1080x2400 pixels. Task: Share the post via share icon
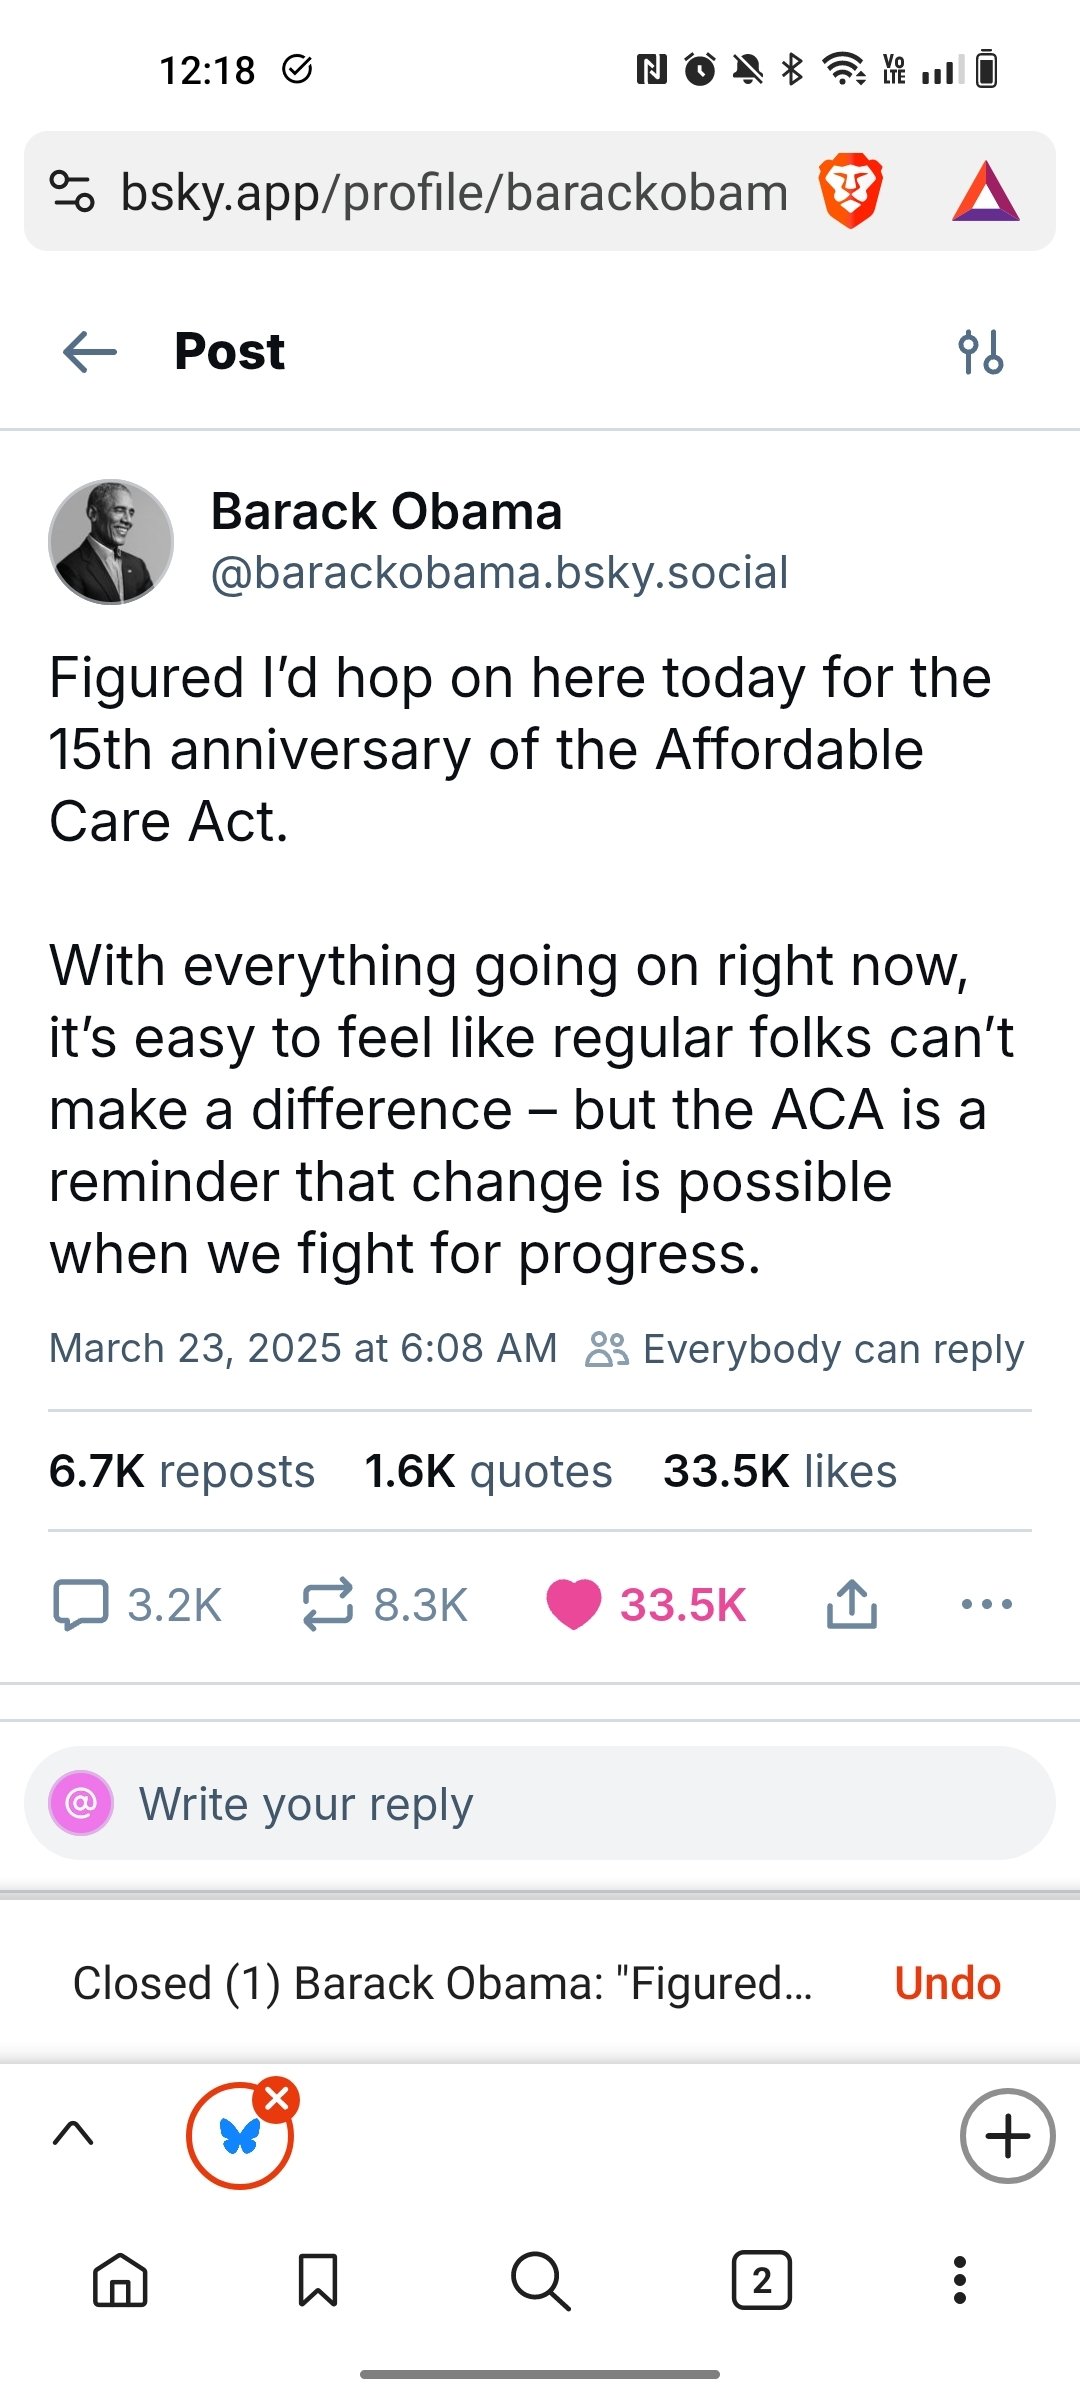click(852, 1605)
